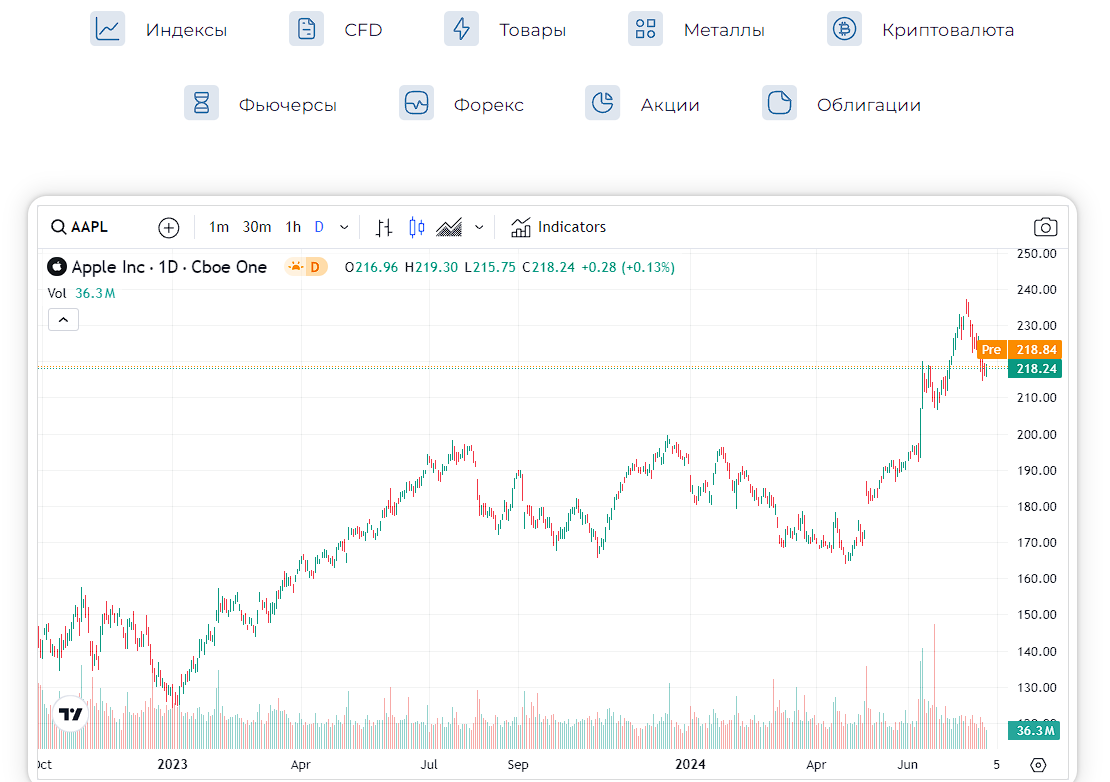Open the Indicators menu

coord(559,227)
